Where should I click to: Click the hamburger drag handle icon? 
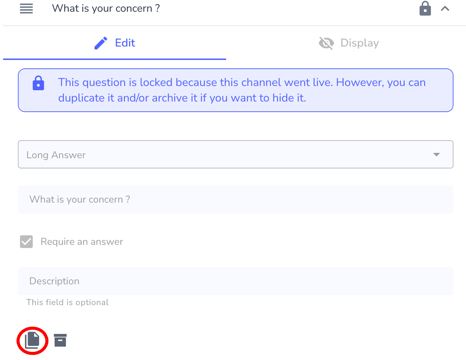pyautogui.click(x=26, y=8)
